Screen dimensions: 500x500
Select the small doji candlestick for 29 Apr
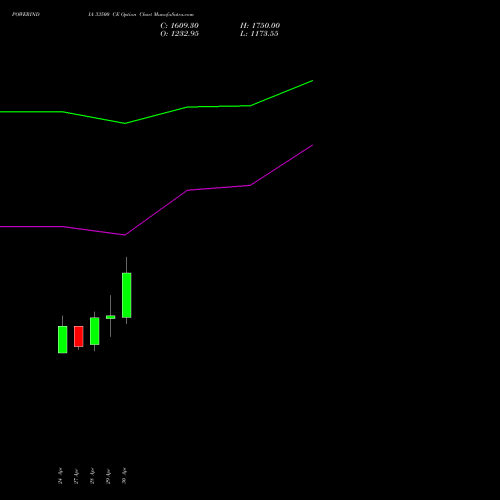tap(111, 317)
